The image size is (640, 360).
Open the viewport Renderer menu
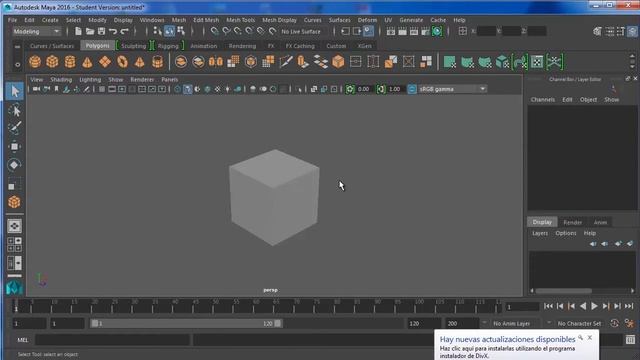(x=142, y=80)
